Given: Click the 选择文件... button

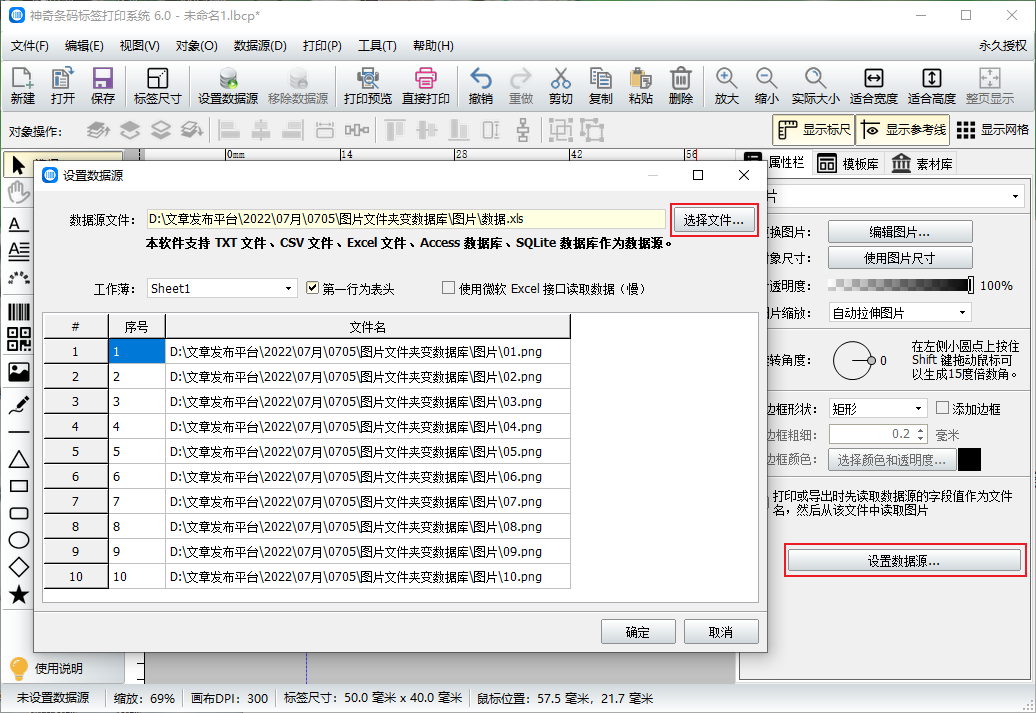Looking at the screenshot, I should pyautogui.click(x=714, y=220).
